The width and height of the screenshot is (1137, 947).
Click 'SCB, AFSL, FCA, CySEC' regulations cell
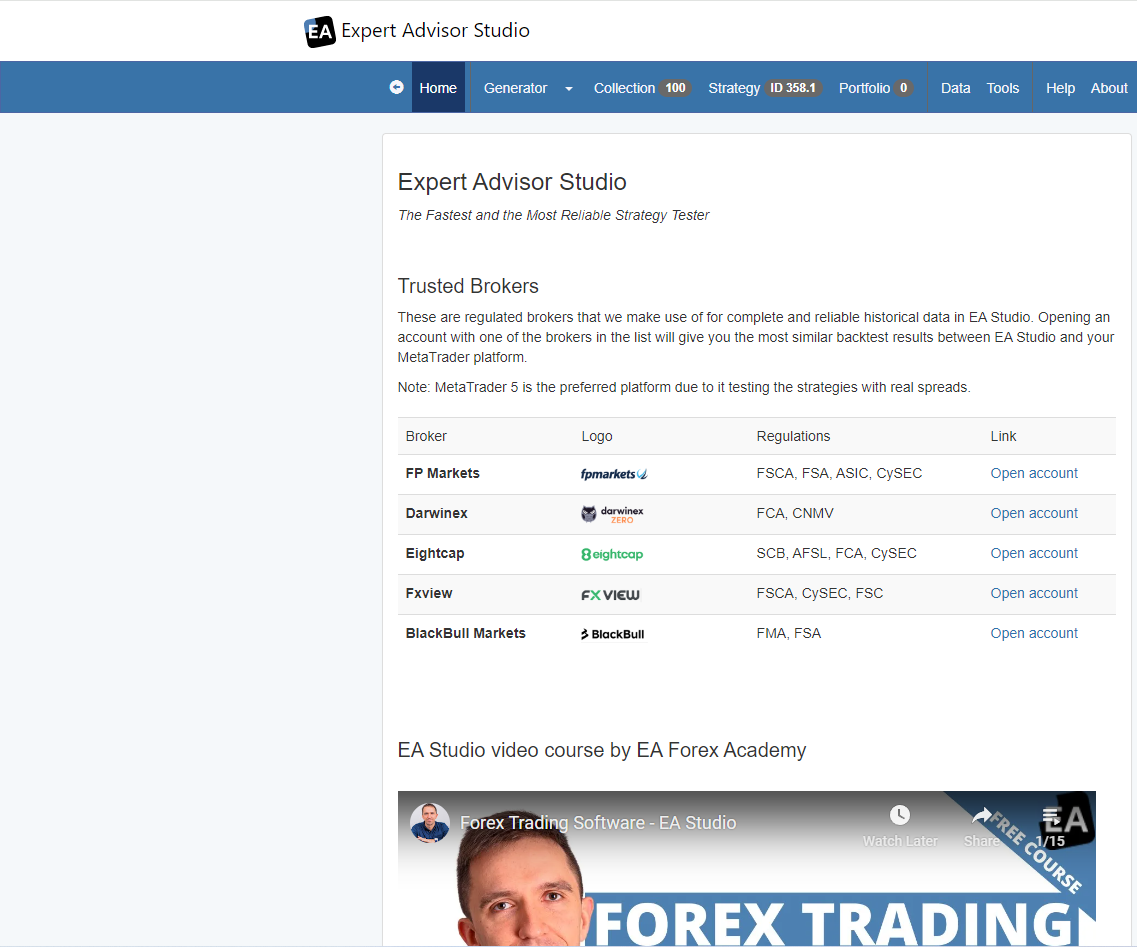[836, 553]
